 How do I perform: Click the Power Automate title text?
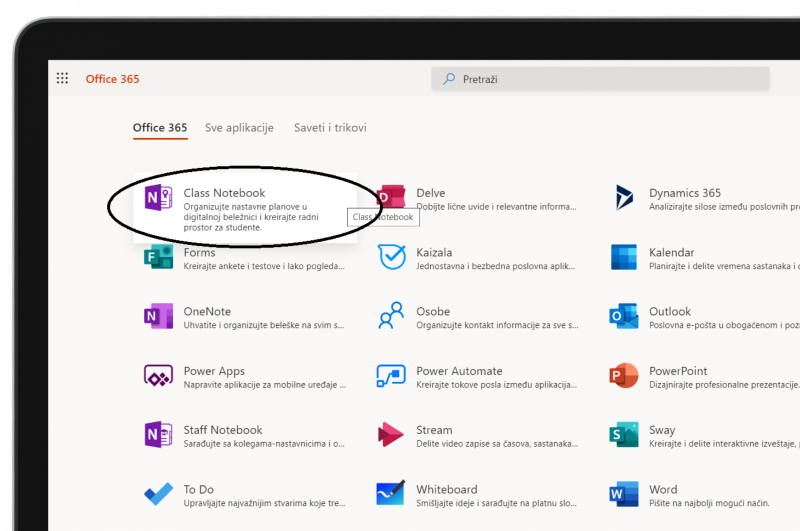459,371
